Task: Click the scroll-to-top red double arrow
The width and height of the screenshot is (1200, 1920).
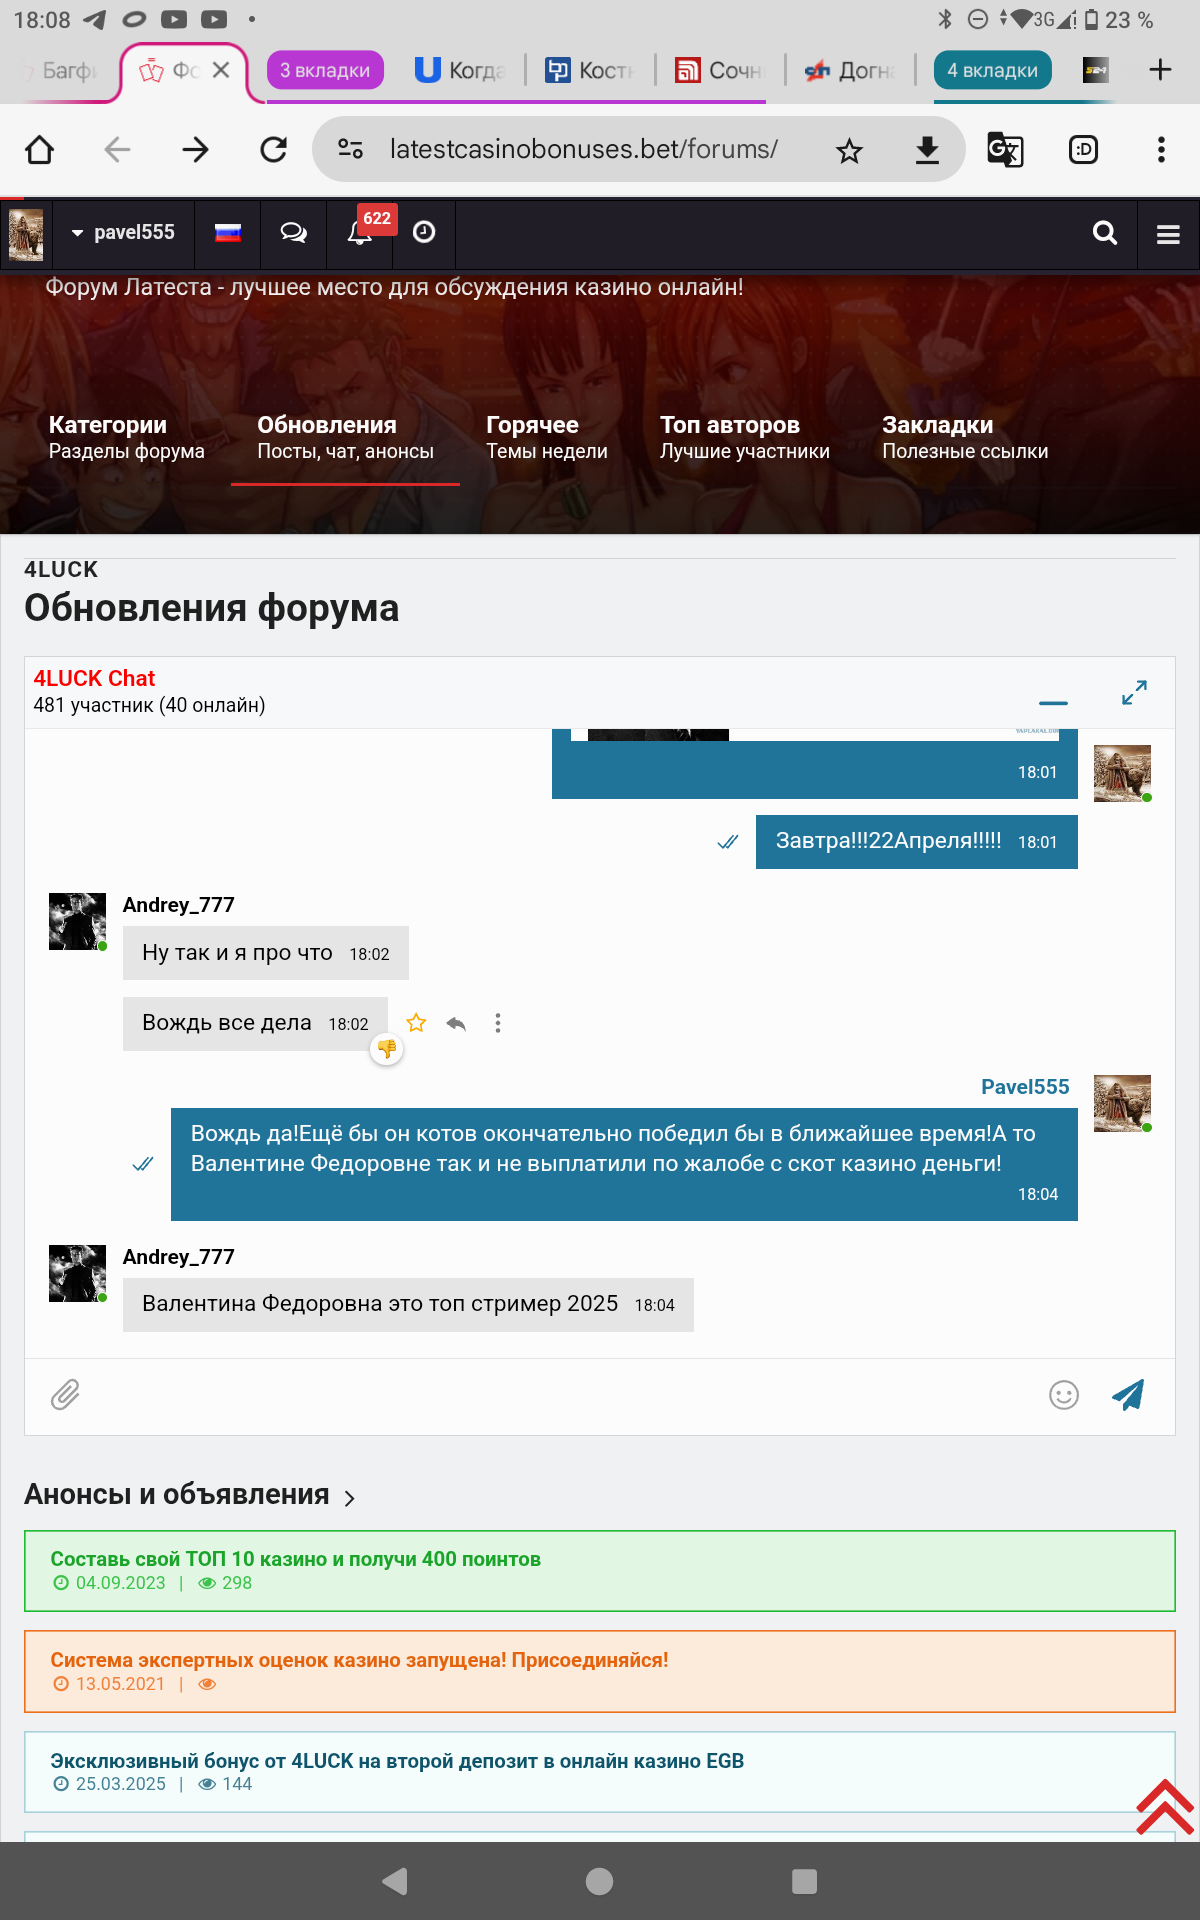Action: coord(1165,1807)
